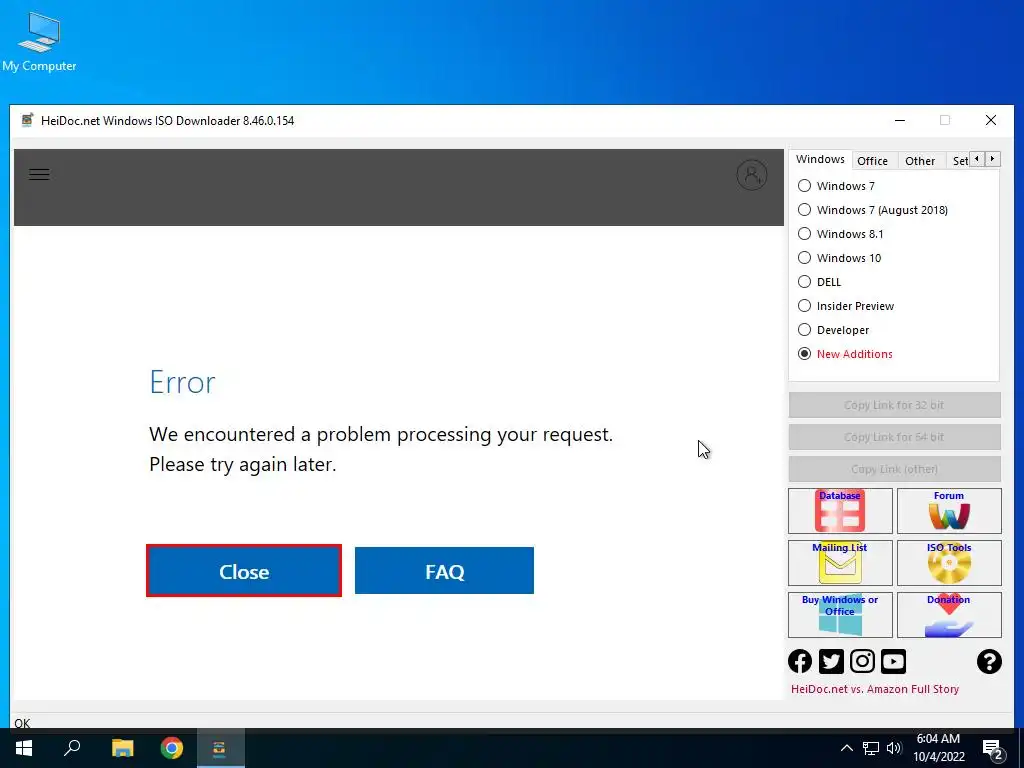Viewport: 1024px width, 768px height.
Task: Visit the Facebook page icon
Action: pos(800,661)
